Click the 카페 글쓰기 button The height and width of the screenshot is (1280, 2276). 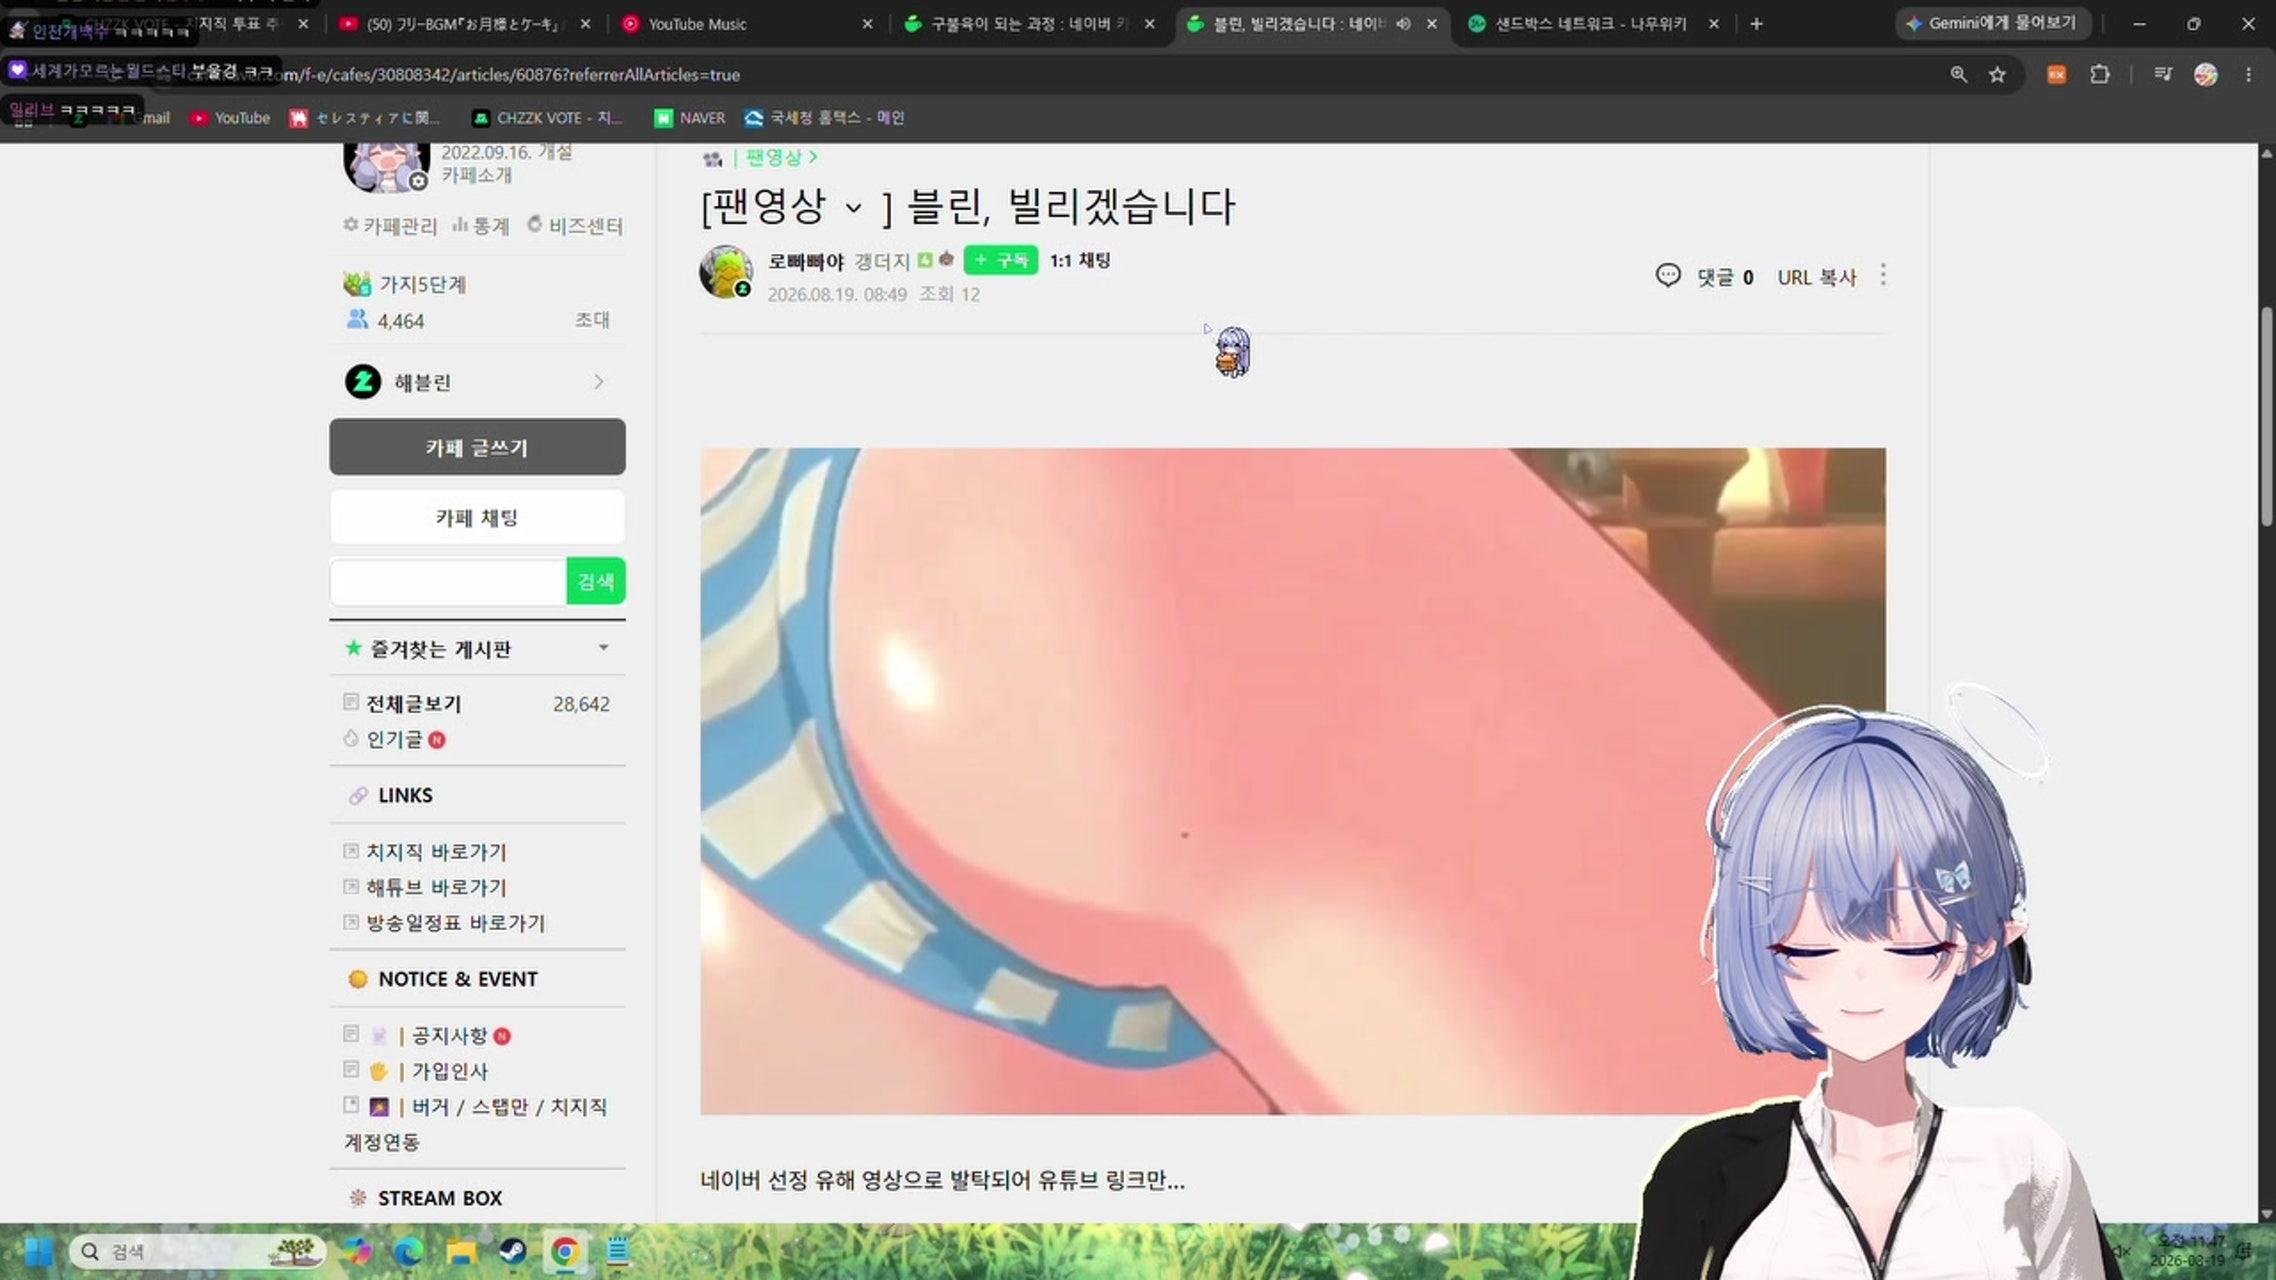(x=477, y=447)
